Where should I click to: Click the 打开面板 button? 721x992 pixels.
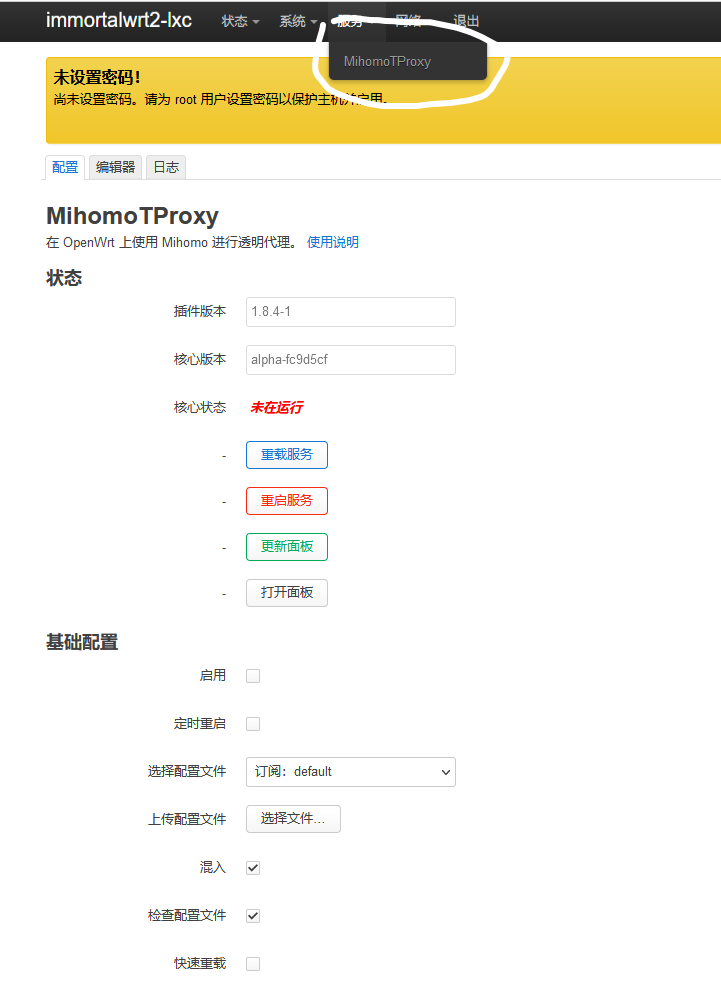pos(287,593)
